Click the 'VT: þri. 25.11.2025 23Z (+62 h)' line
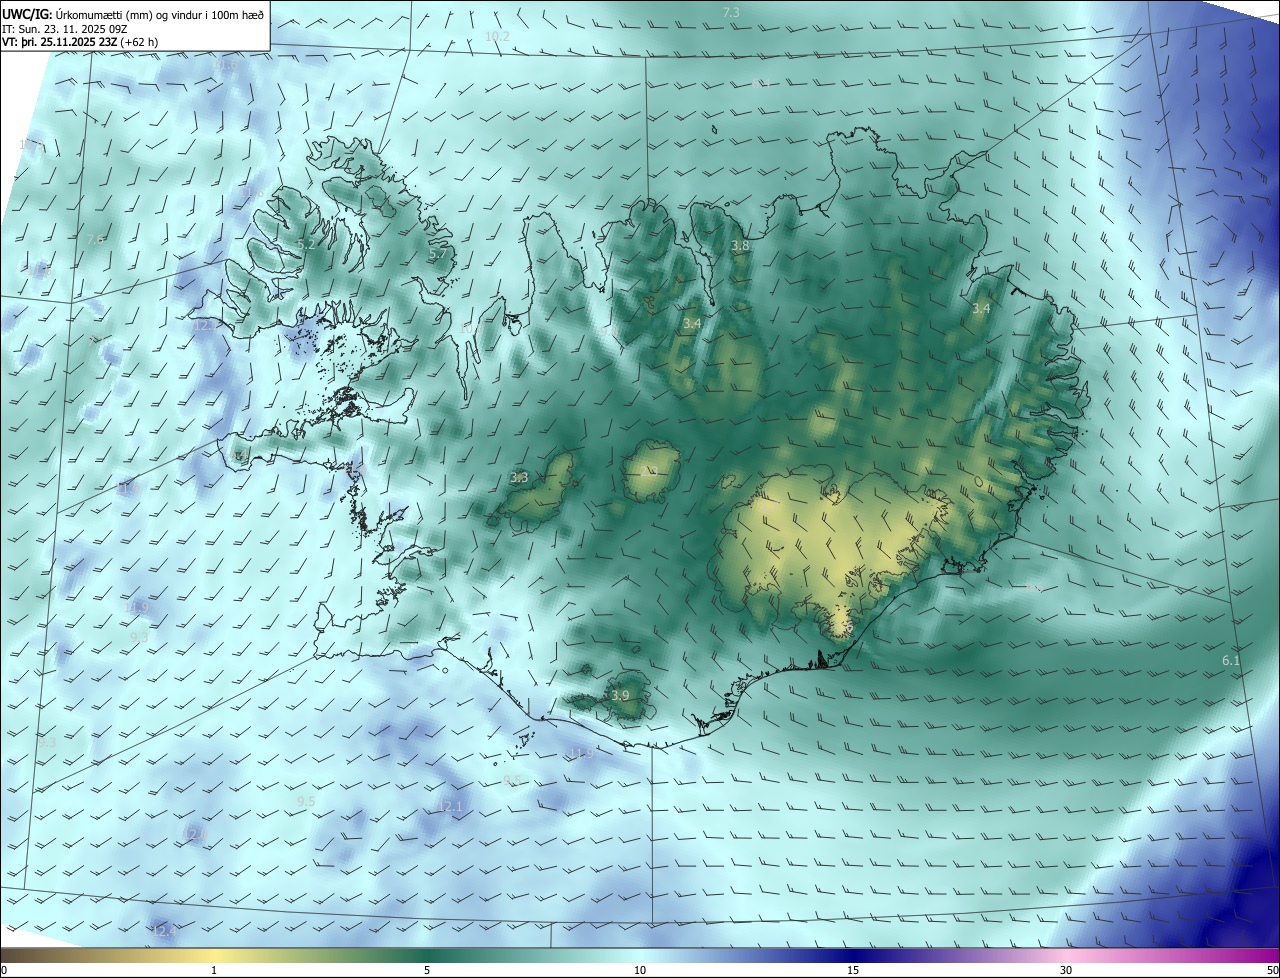 point(80,42)
